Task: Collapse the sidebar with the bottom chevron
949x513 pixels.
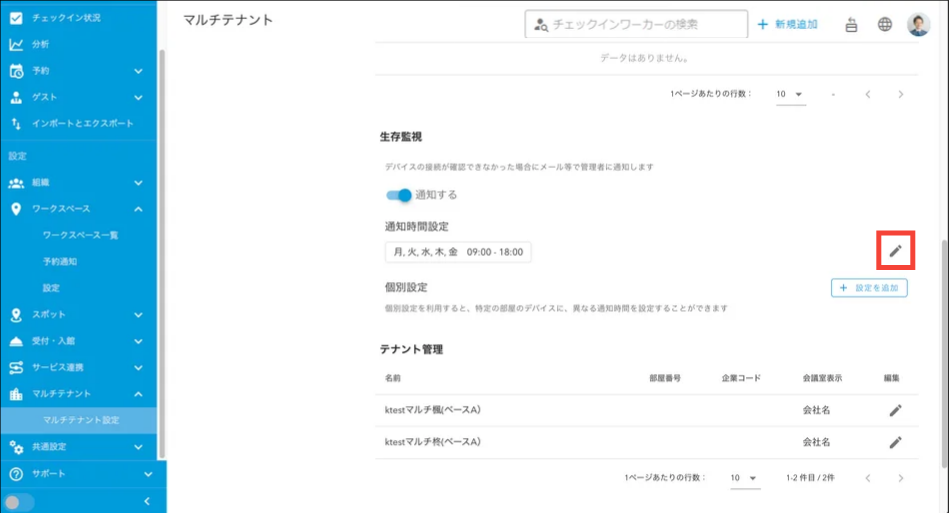Action: 147,501
